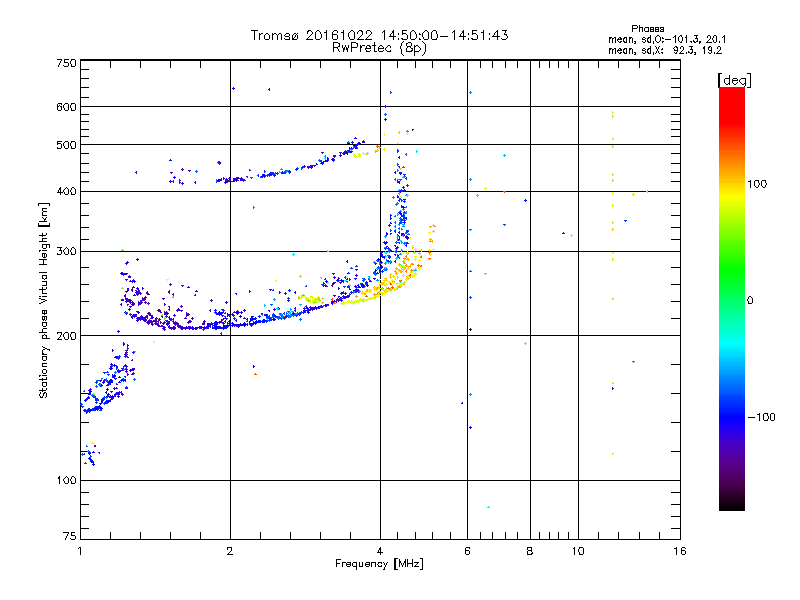
Task: Click the height axis tick "600"
Action: (66, 107)
